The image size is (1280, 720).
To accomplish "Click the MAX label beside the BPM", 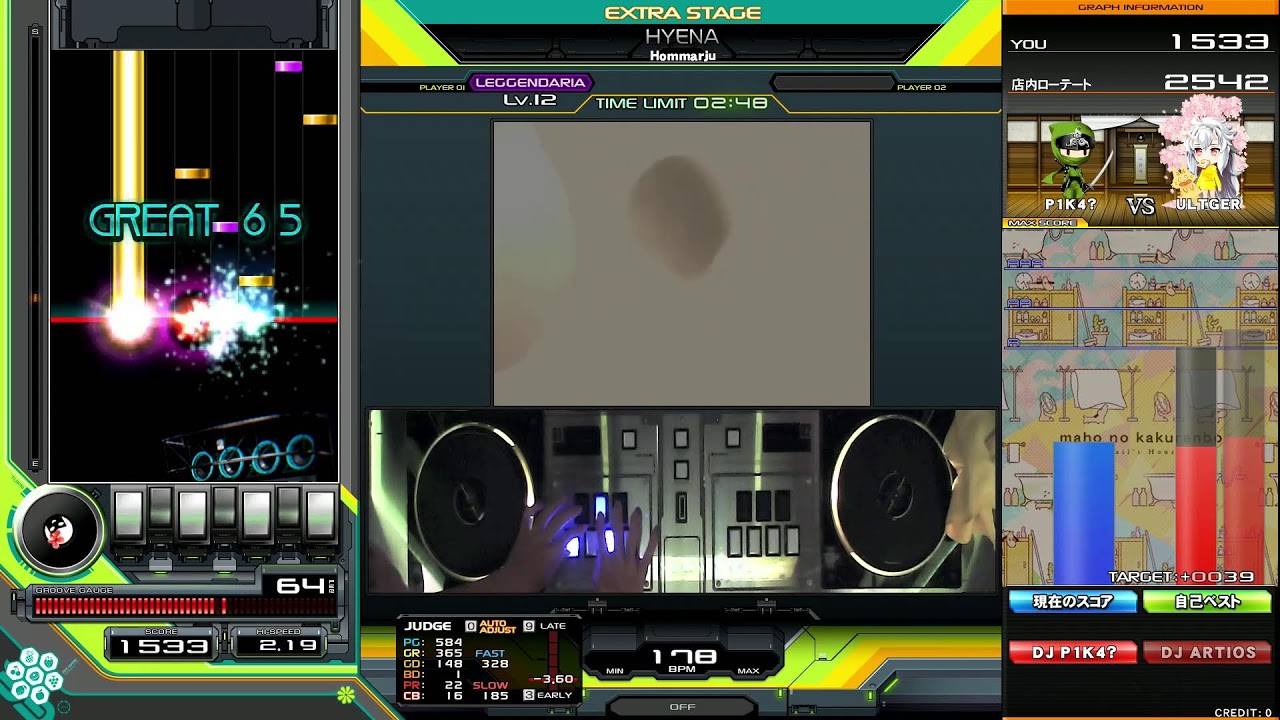I will click(748, 671).
